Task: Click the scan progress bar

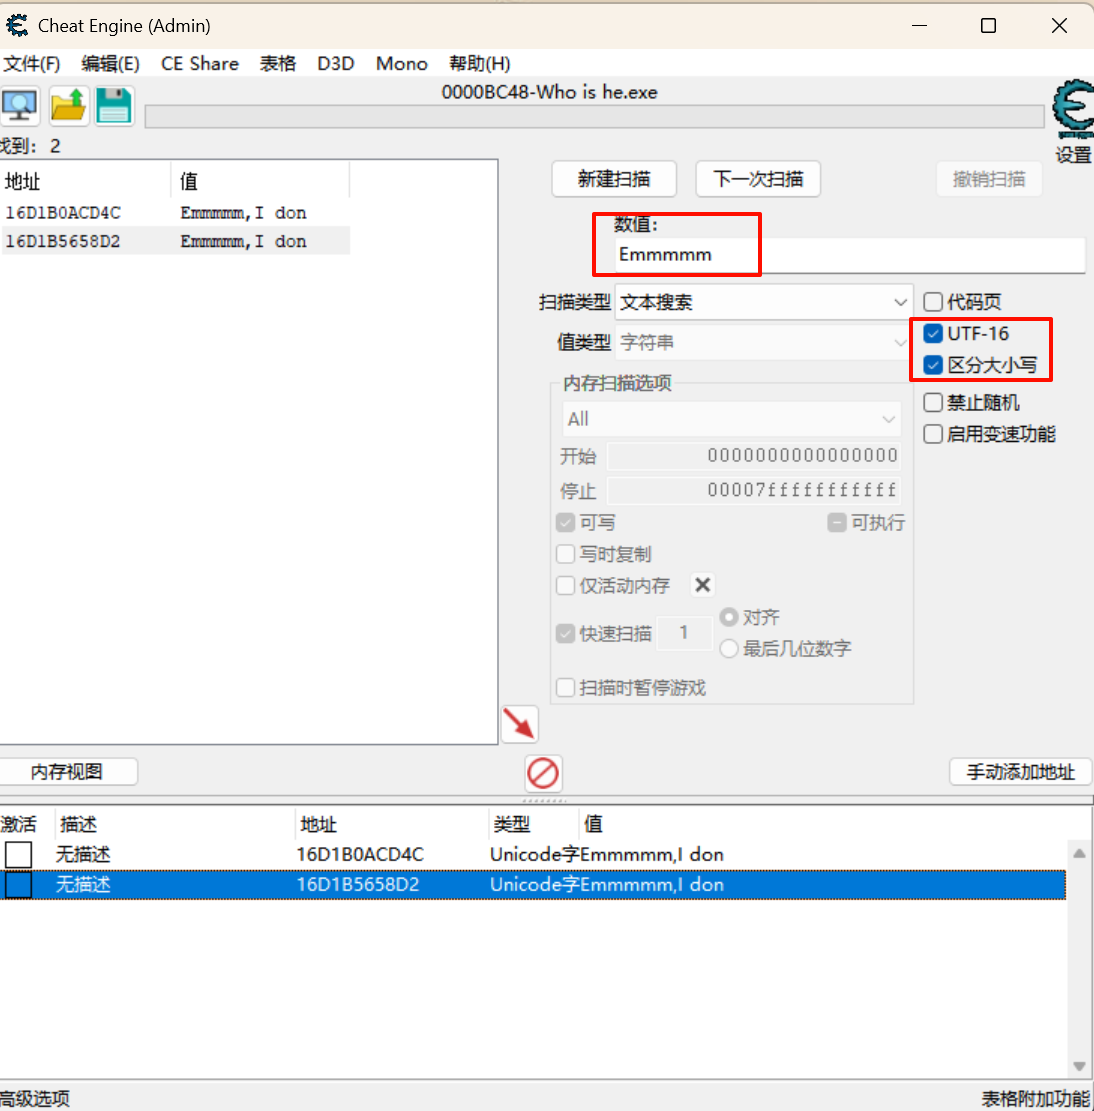Action: coord(594,117)
